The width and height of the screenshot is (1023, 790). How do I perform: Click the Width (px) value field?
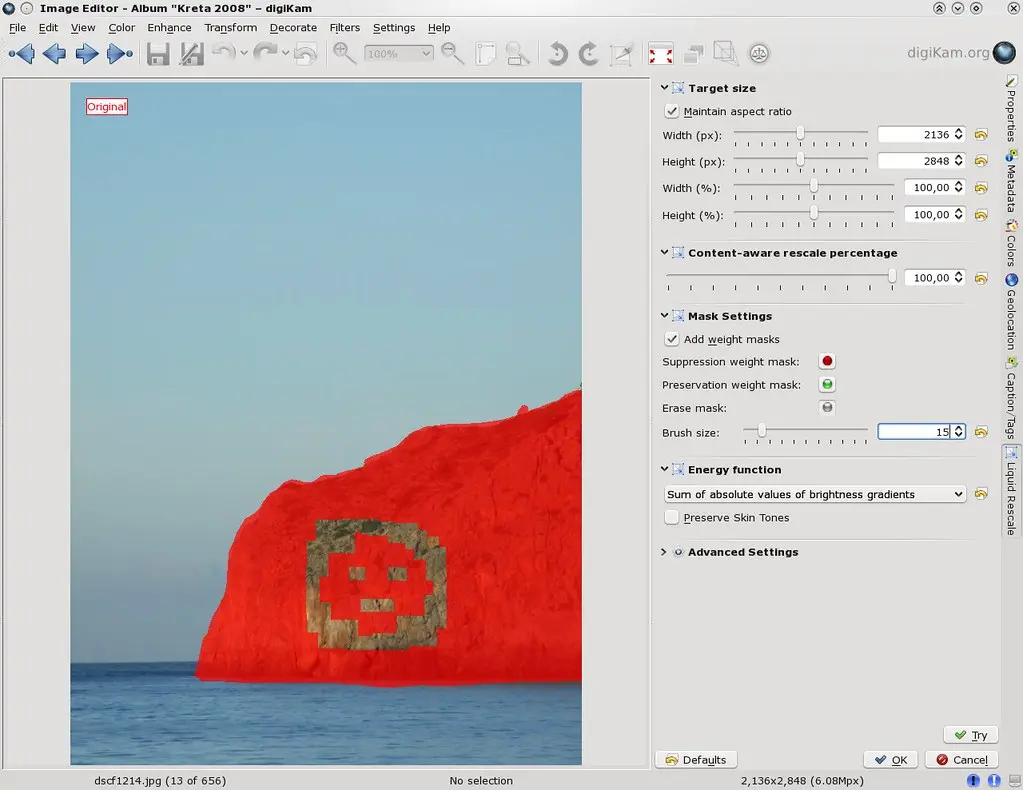913,134
